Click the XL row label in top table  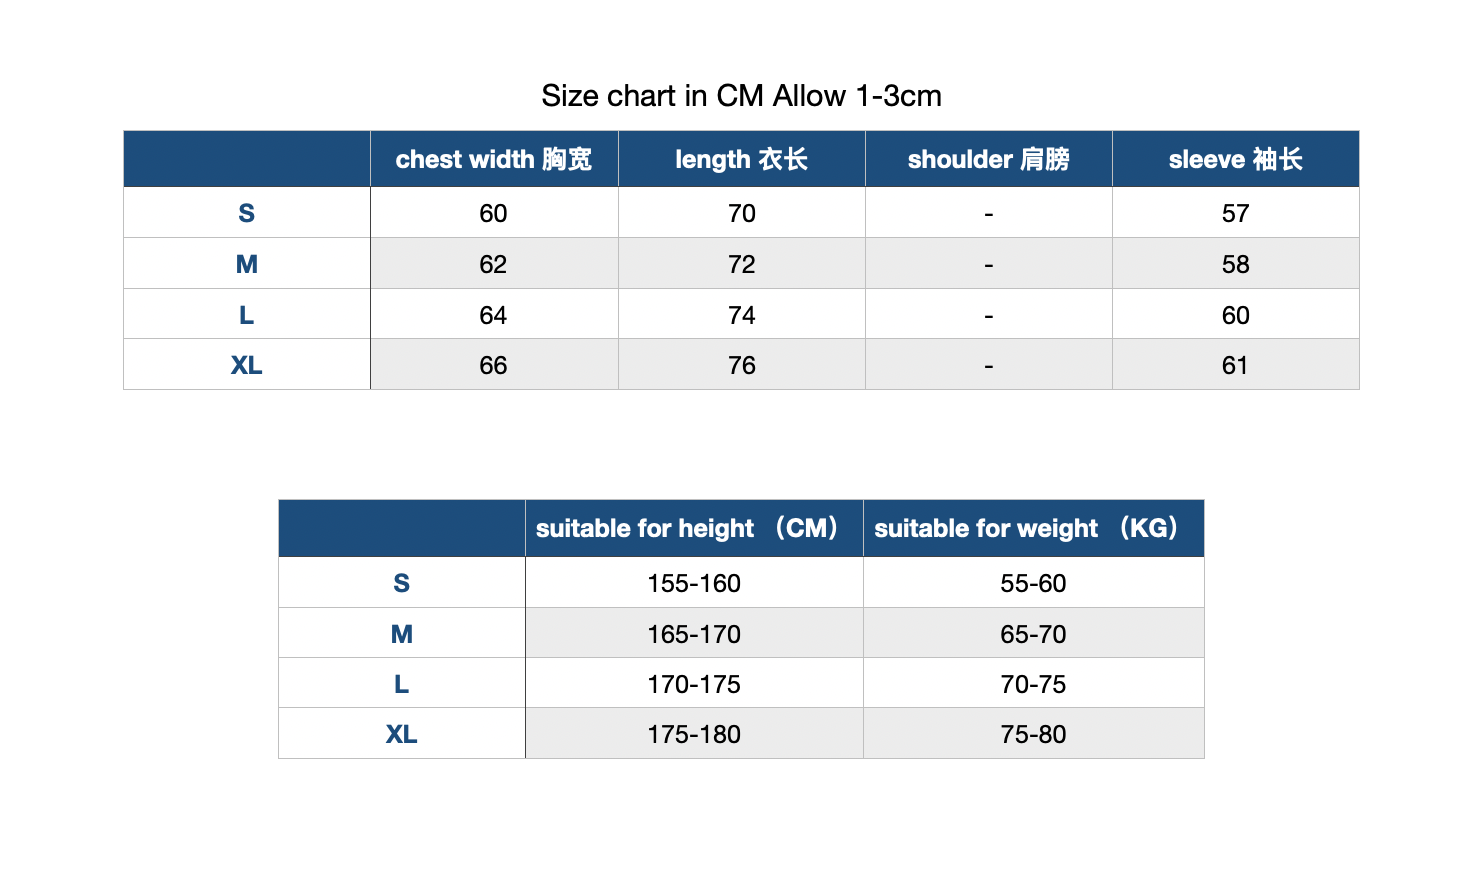click(x=247, y=365)
